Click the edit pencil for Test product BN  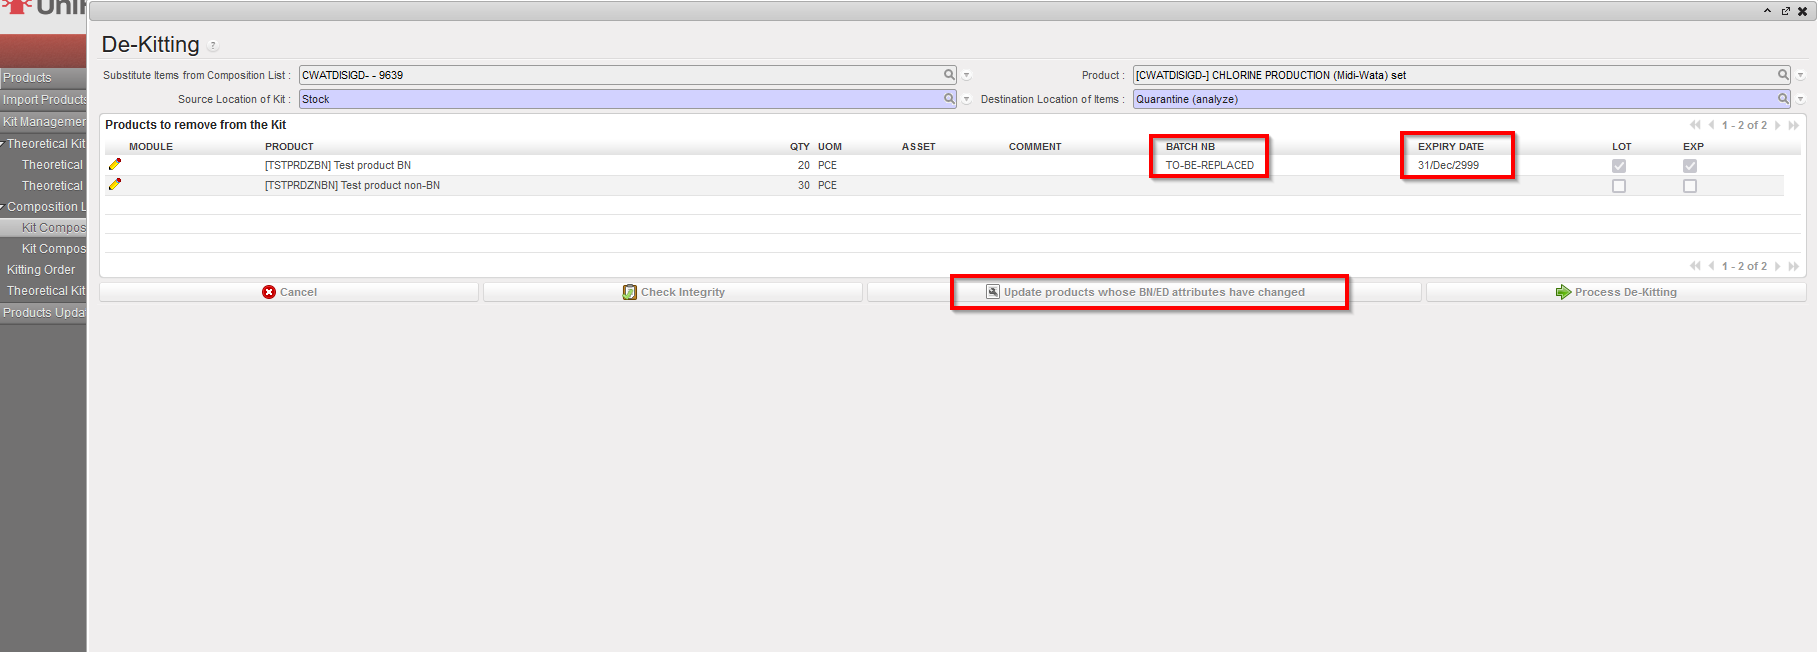point(115,165)
